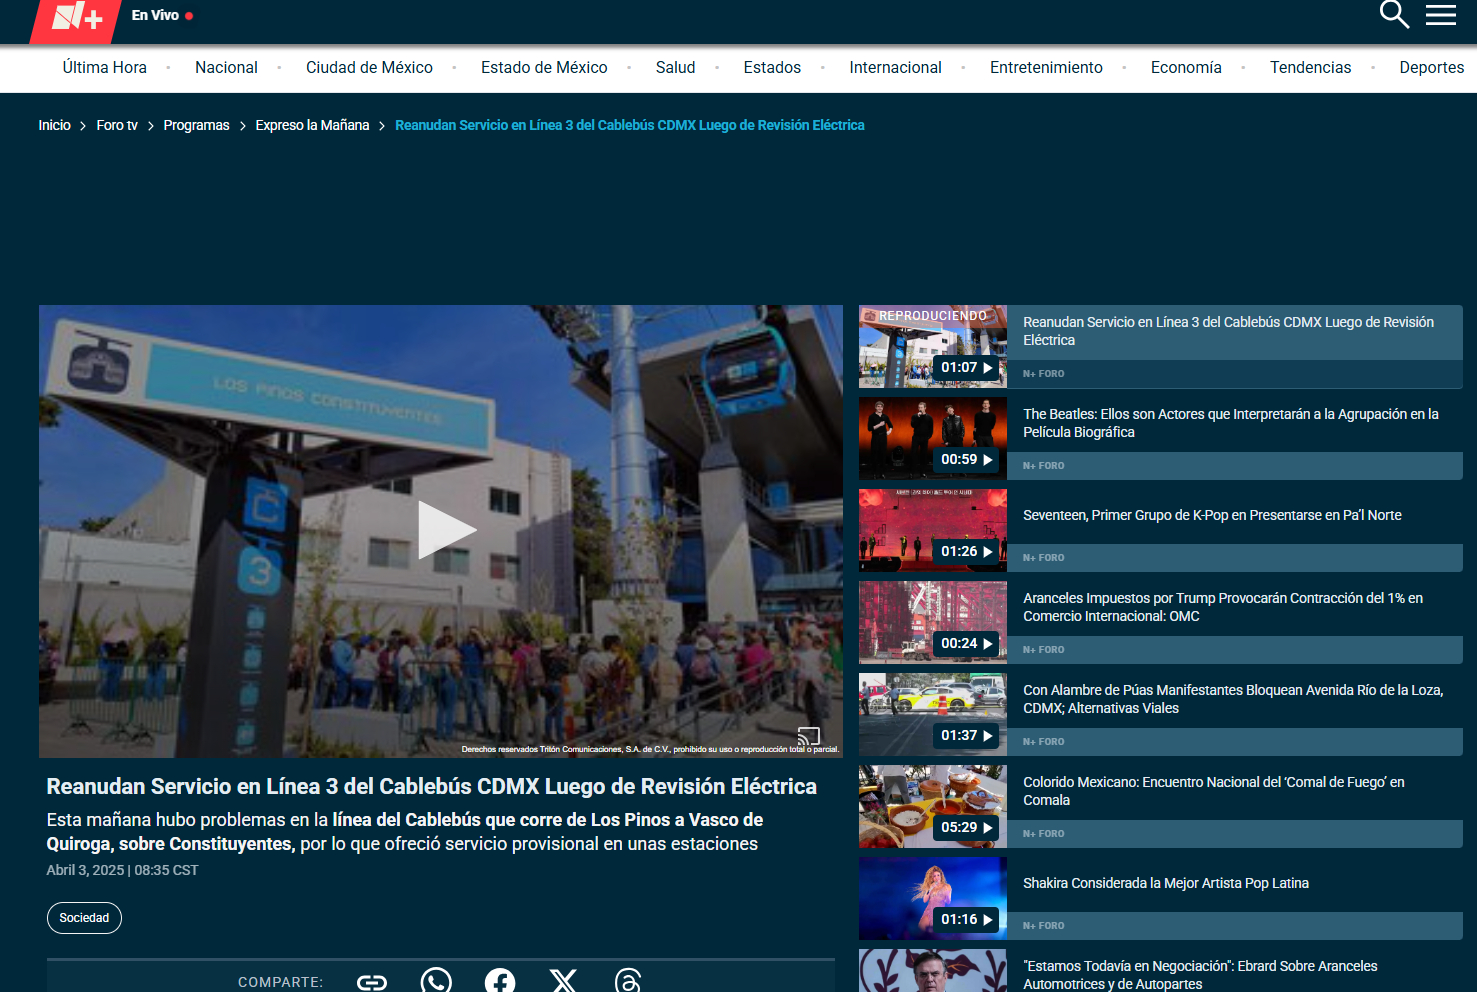Copy link using the chain share icon
The height and width of the screenshot is (992, 1477).
372,982
